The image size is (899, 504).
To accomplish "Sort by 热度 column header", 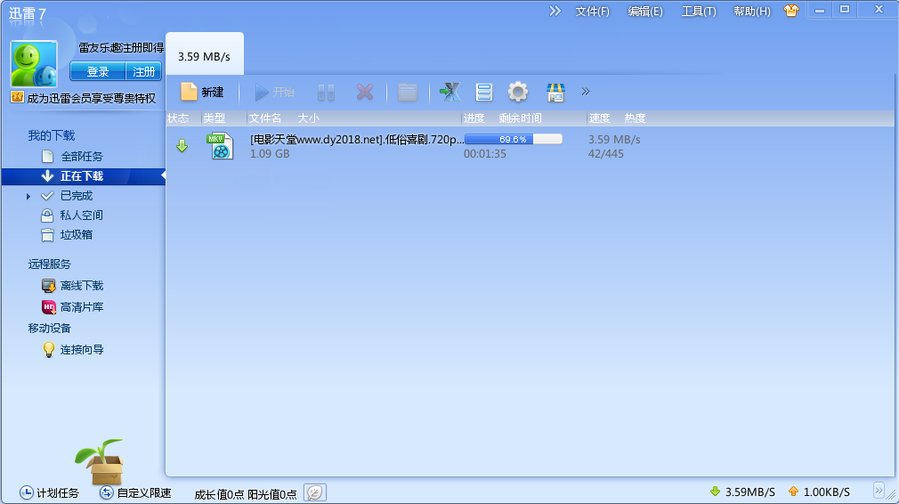I will click(635, 118).
